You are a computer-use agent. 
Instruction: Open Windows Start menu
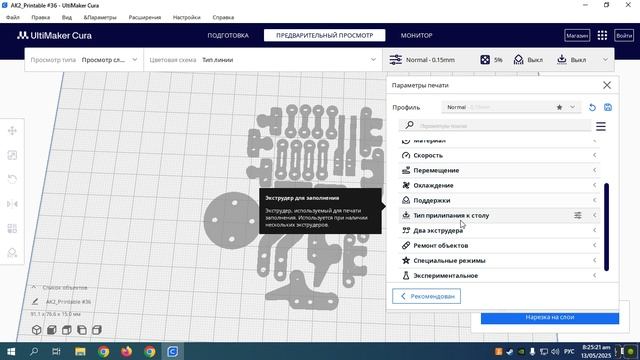11,351
